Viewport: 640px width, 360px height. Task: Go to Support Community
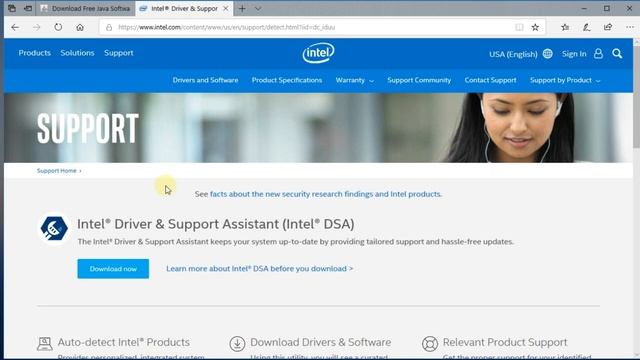point(419,80)
